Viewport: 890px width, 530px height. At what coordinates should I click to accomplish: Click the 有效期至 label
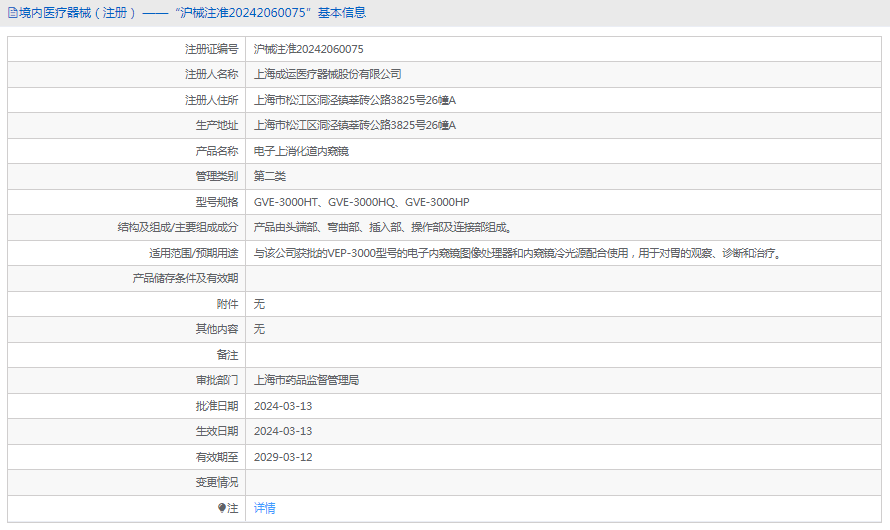tap(217, 457)
